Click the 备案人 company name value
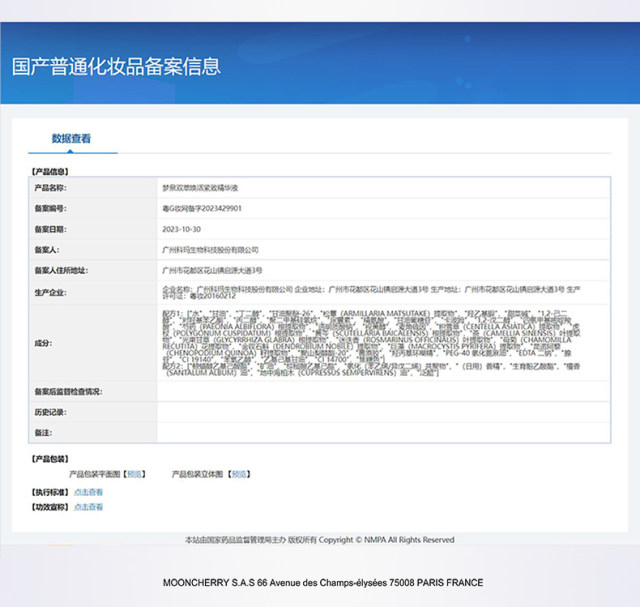 (210, 250)
